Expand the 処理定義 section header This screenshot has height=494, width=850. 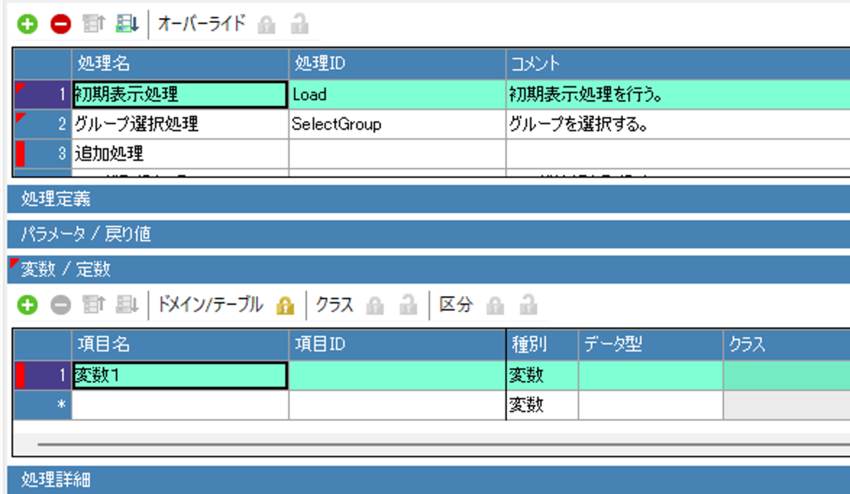428,199
